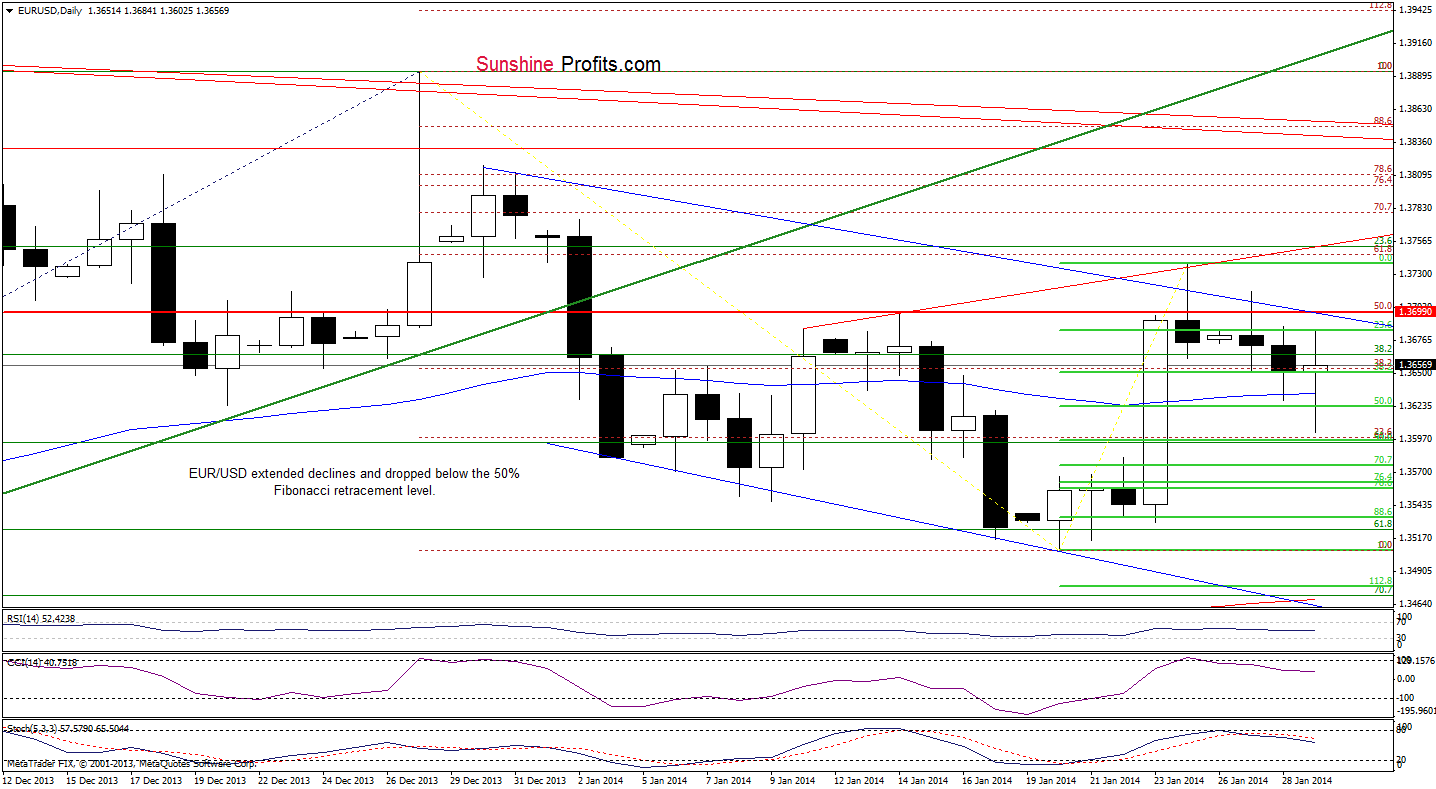Click the EURUSD,Daily chart title text
This screenshot has width=1436, height=789.
[50, 9]
